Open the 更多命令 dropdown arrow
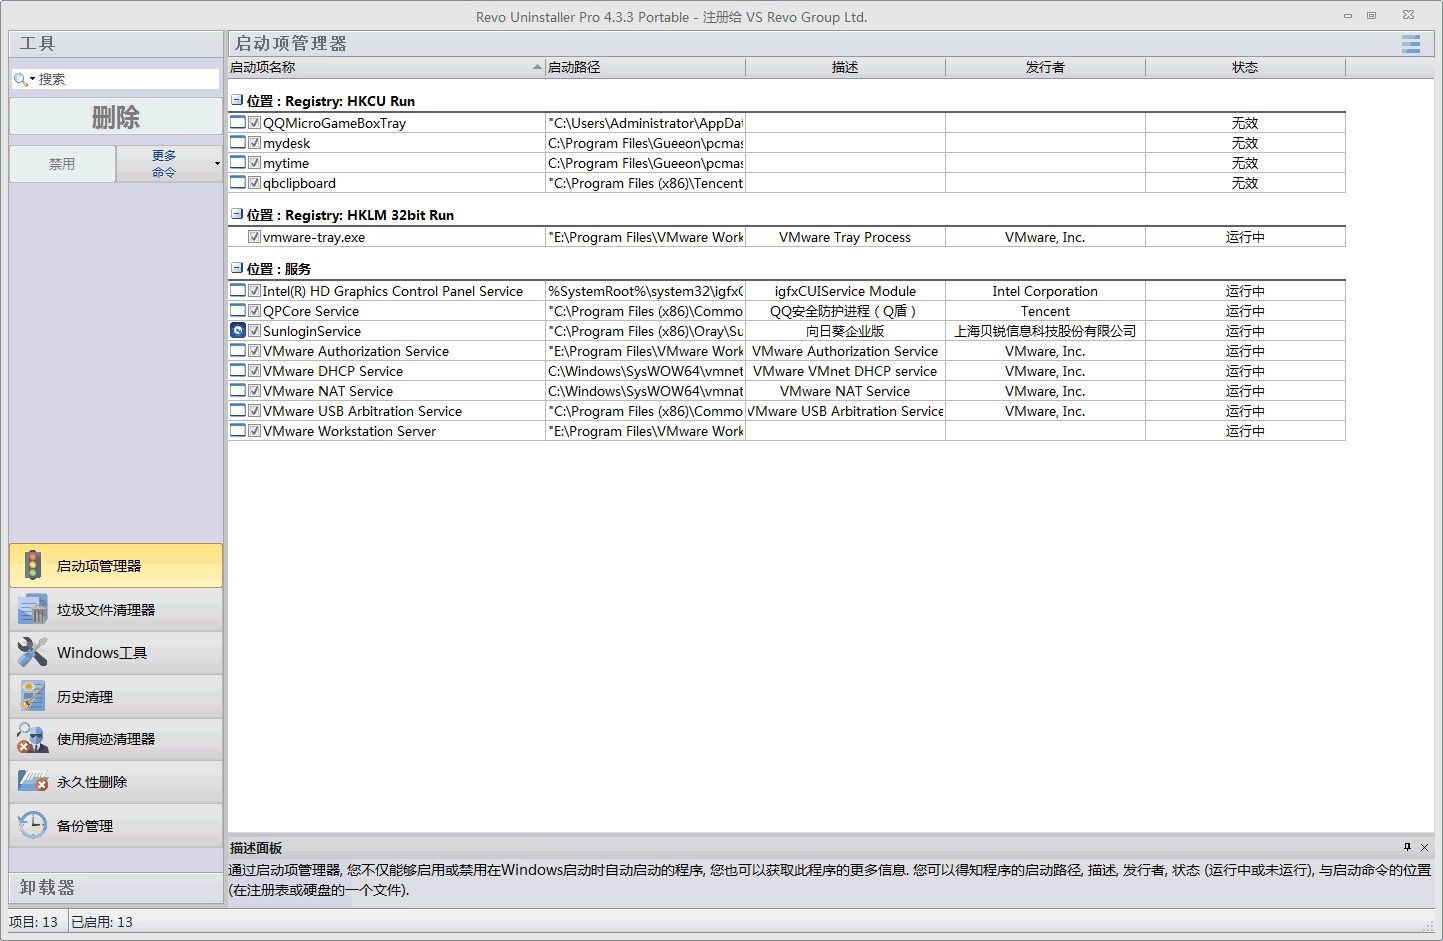Viewport: 1443px width, 941px height. [217, 164]
